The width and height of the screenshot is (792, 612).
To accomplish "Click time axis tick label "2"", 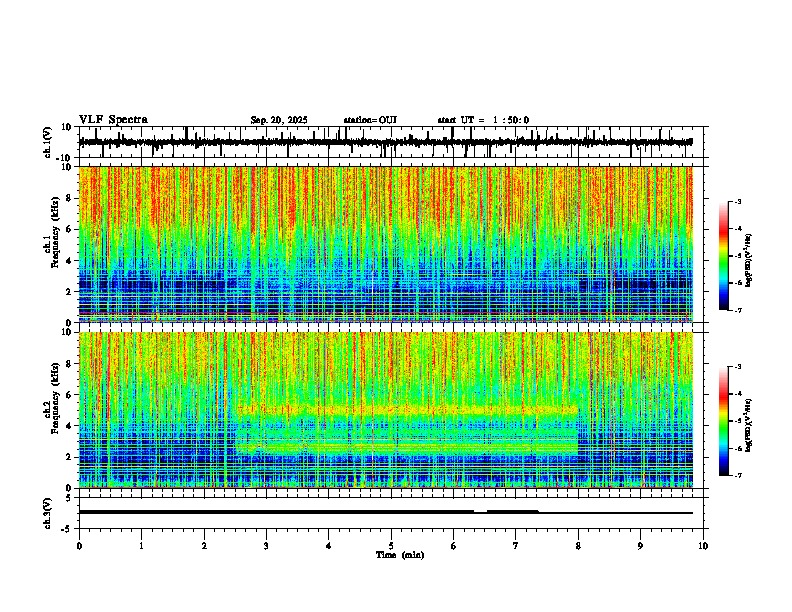I will pyautogui.click(x=204, y=546).
